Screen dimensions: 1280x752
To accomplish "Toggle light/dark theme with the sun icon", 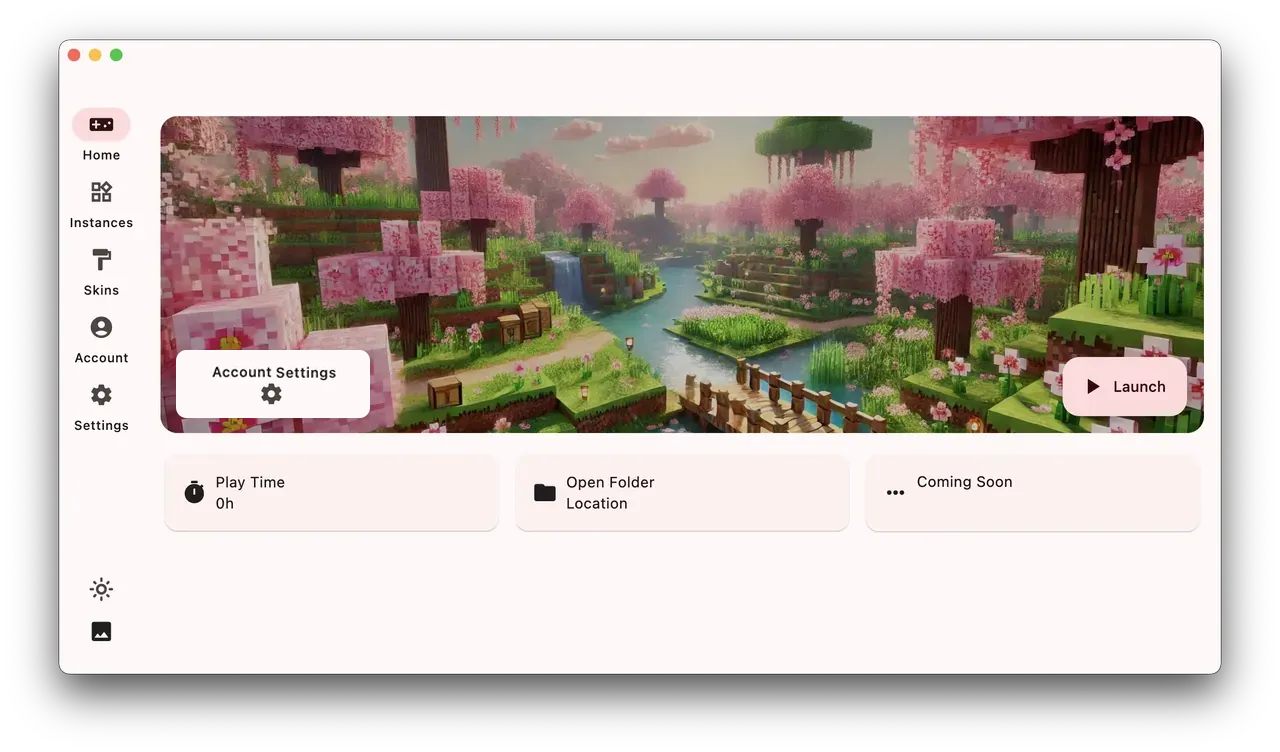I will [101, 589].
